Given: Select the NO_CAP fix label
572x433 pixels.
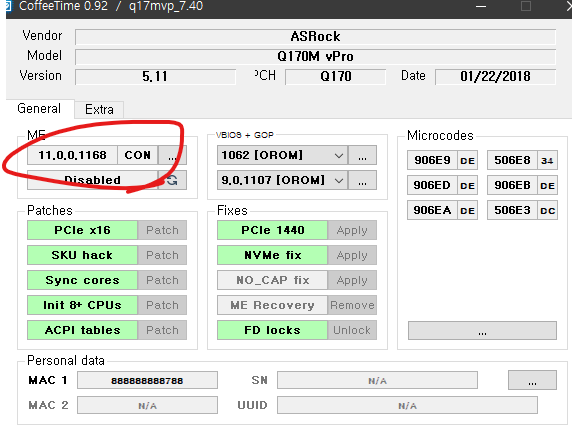Looking at the screenshot, I should [273, 280].
